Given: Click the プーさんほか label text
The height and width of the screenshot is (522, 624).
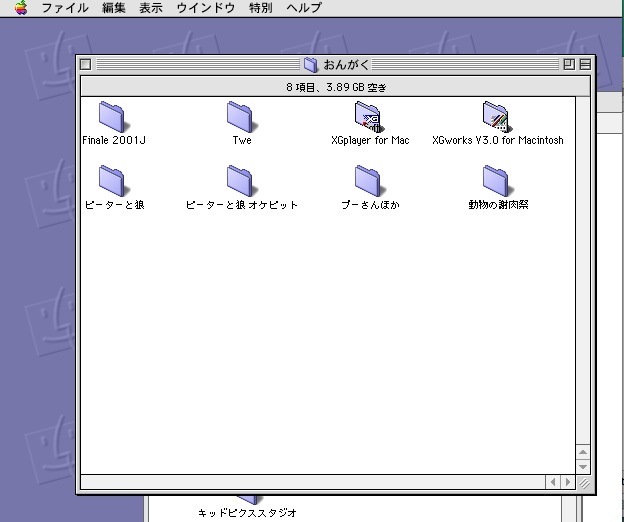Looking at the screenshot, I should (x=370, y=205).
